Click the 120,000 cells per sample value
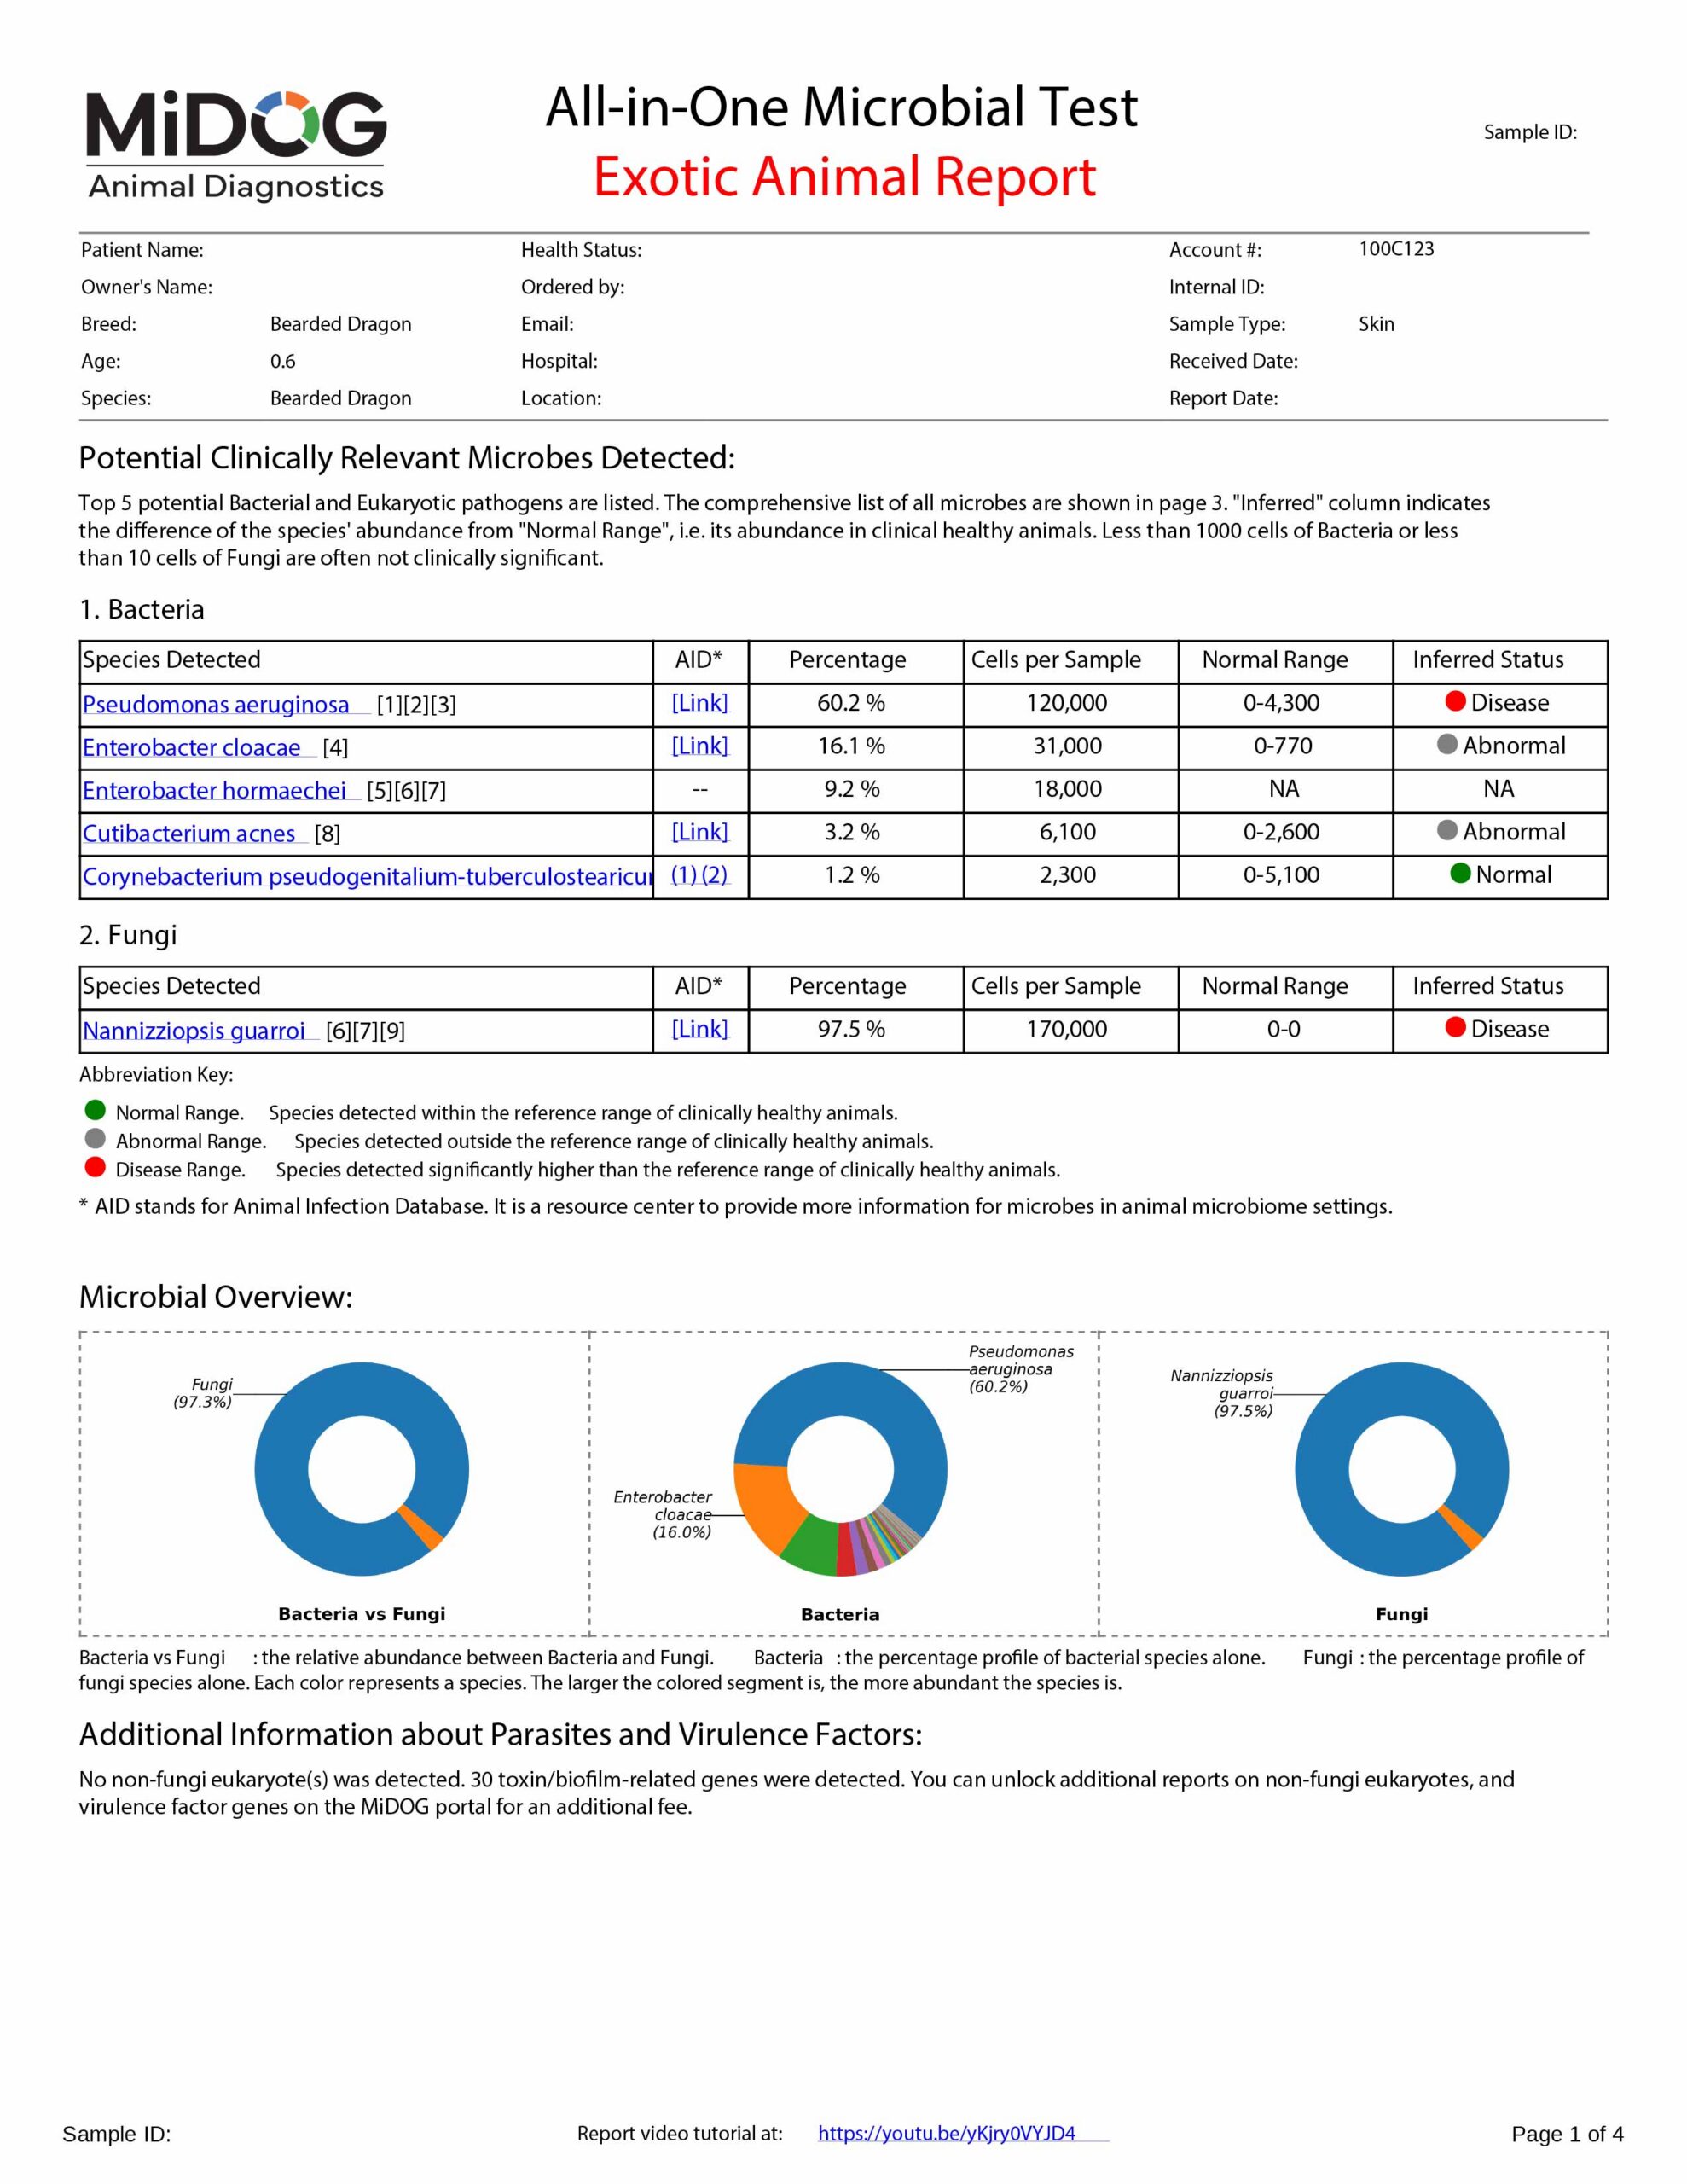This screenshot has height=2184, width=1687. [1067, 704]
